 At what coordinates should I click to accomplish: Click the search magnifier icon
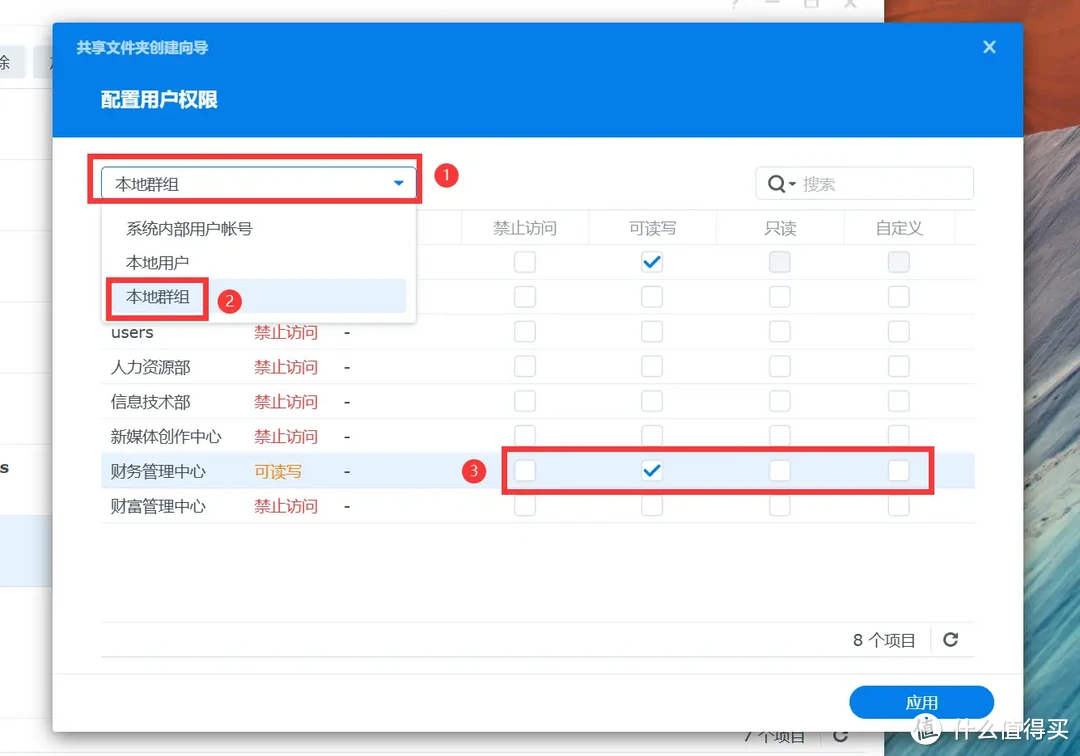click(x=779, y=183)
